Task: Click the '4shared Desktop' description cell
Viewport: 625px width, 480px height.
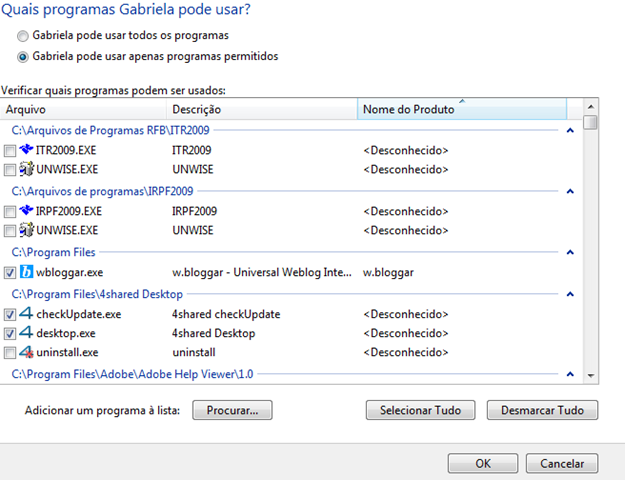Action: tap(213, 333)
